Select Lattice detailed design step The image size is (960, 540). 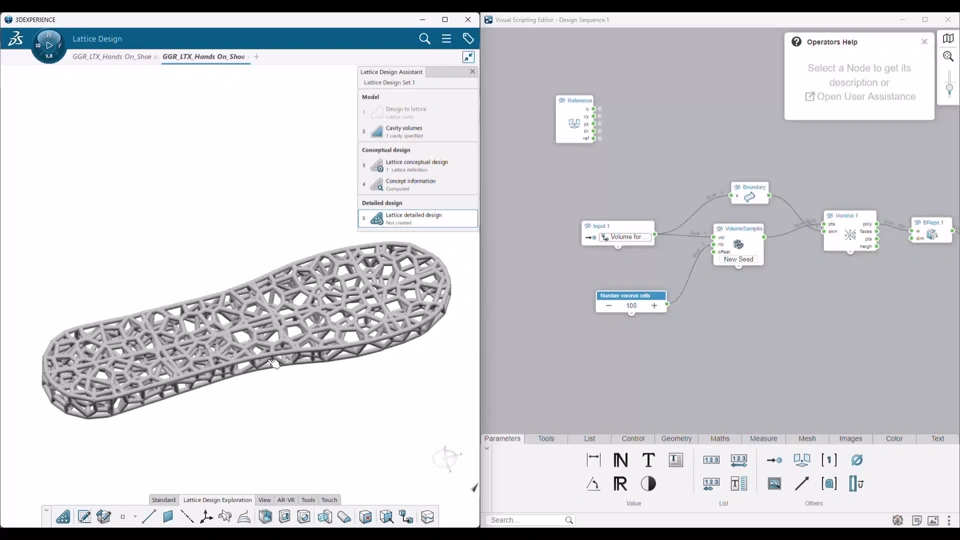pos(418,219)
